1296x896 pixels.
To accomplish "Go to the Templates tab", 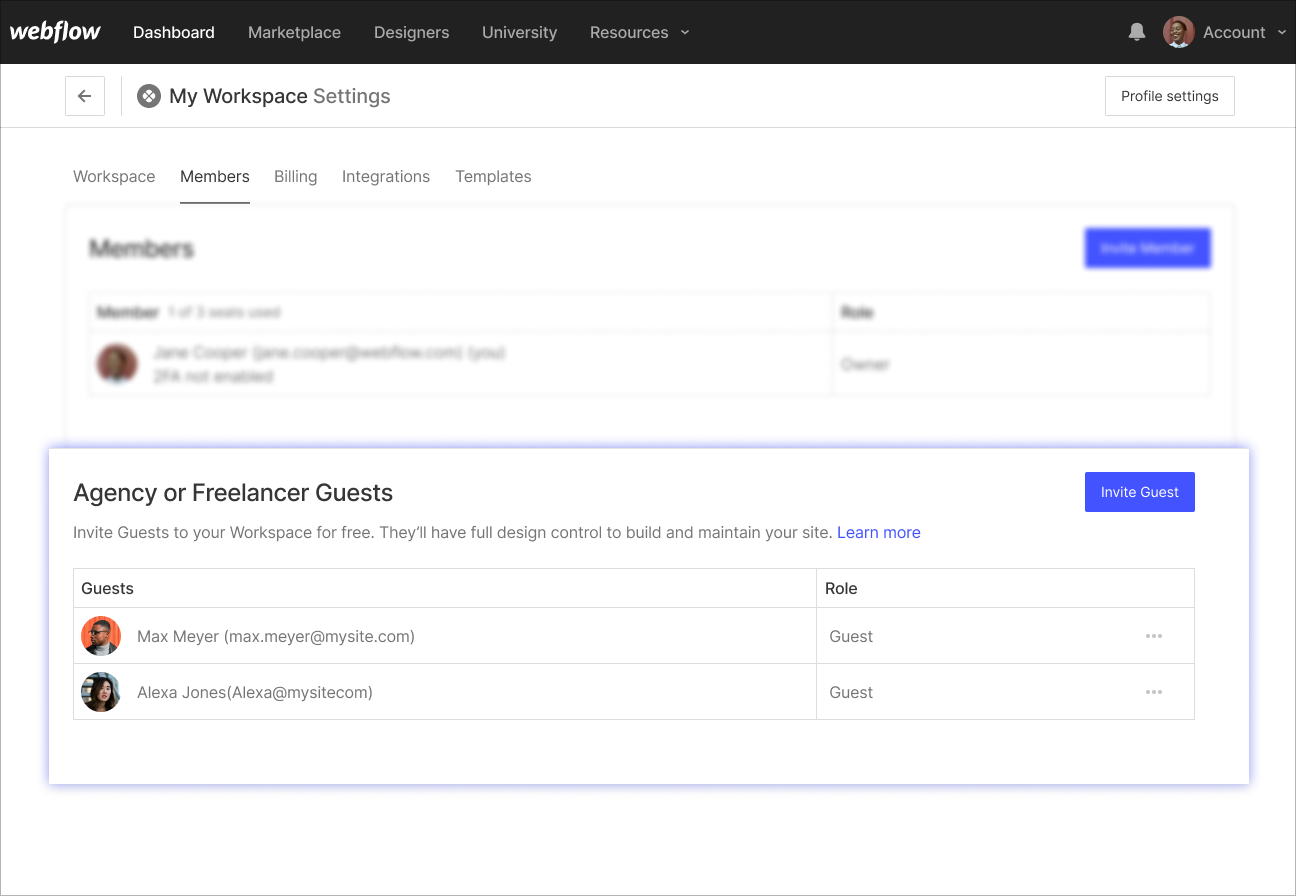I will coord(493,176).
